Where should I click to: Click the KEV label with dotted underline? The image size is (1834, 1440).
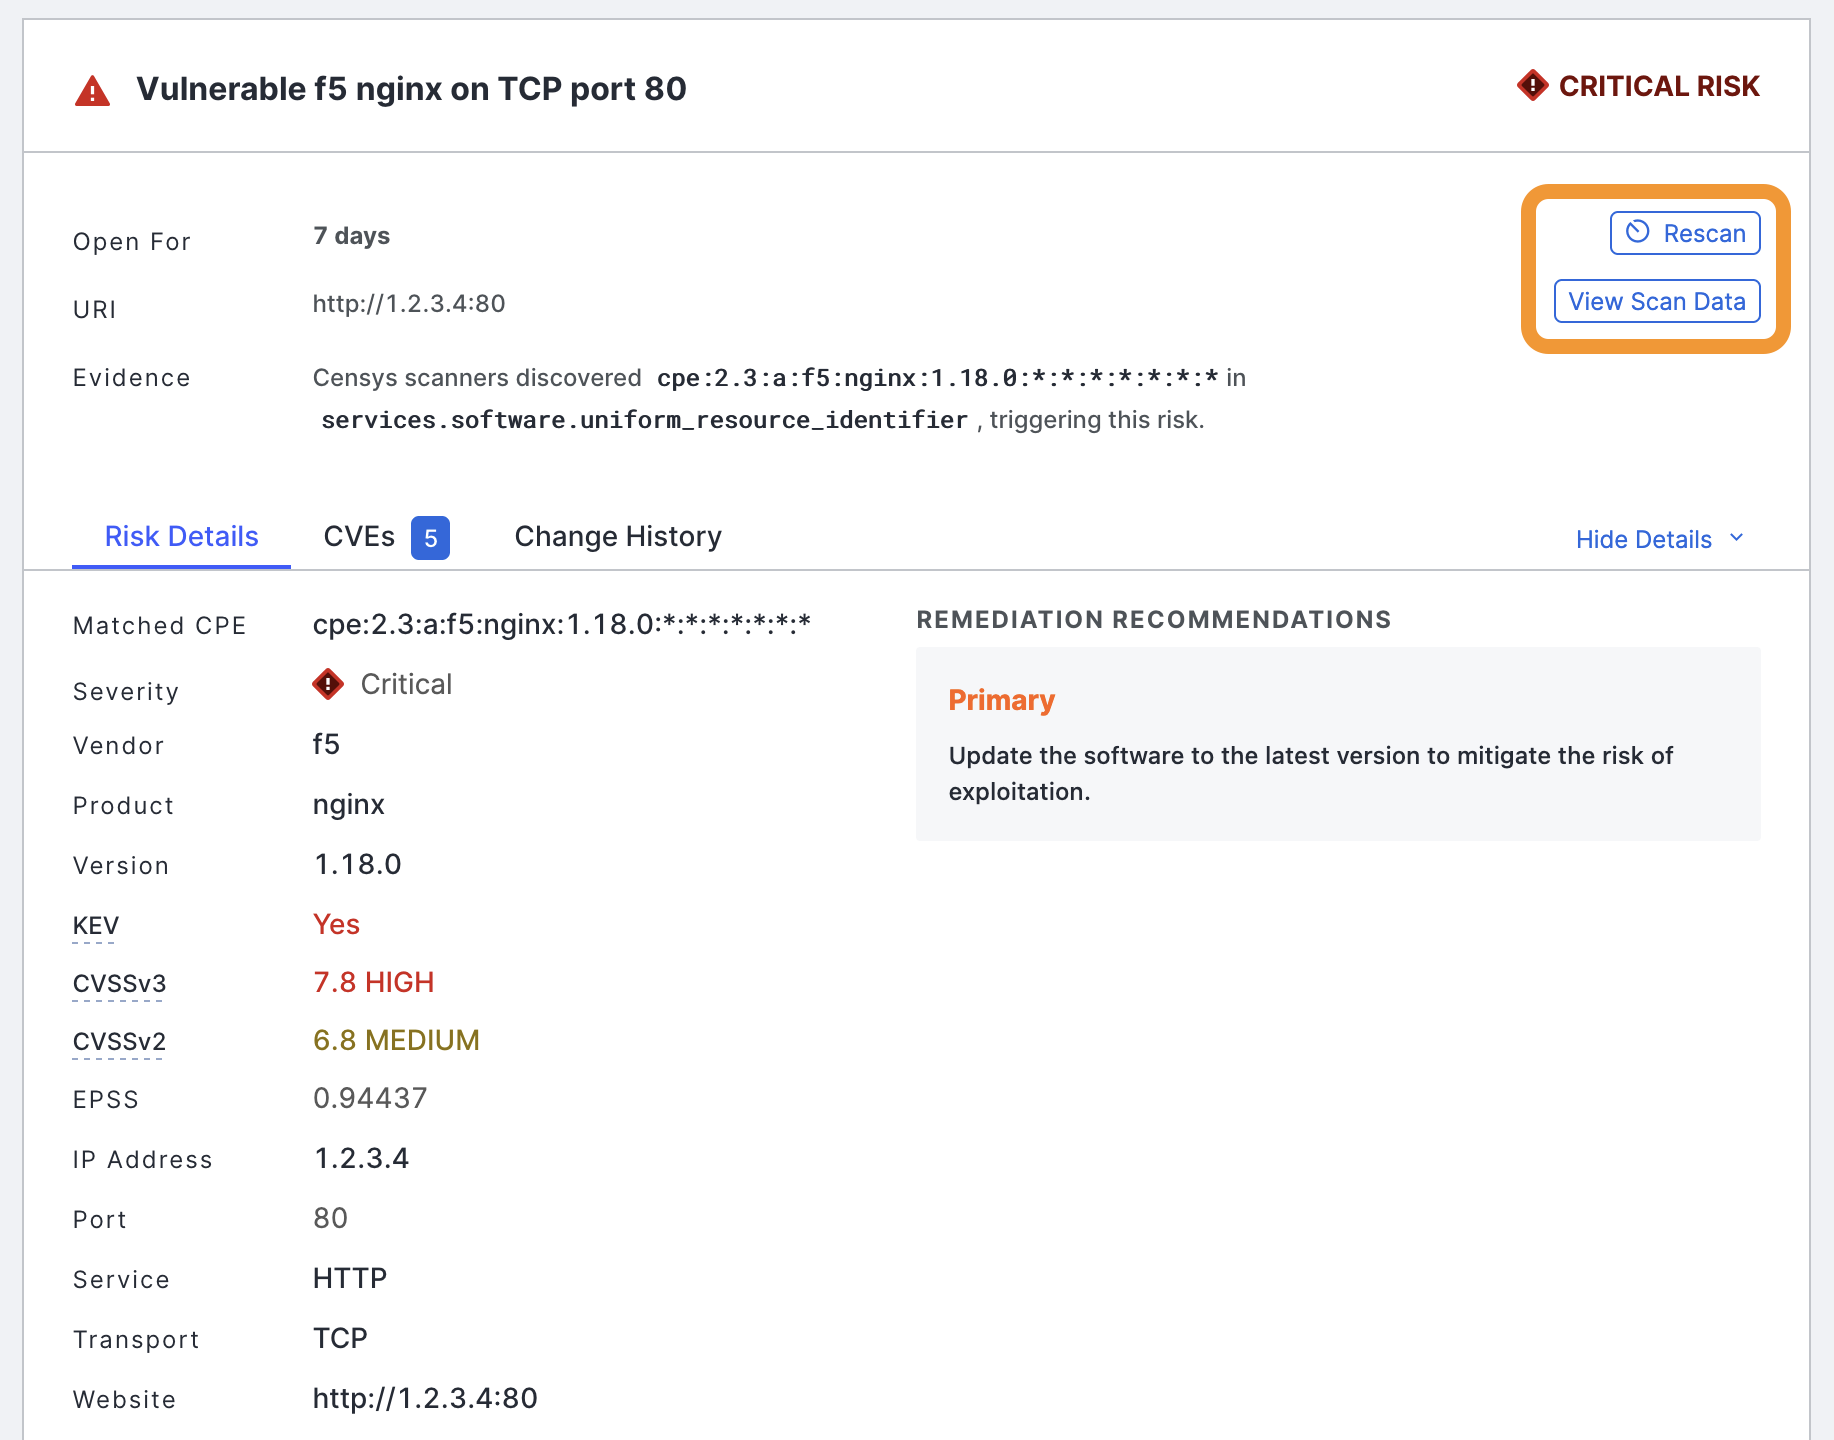point(96,927)
